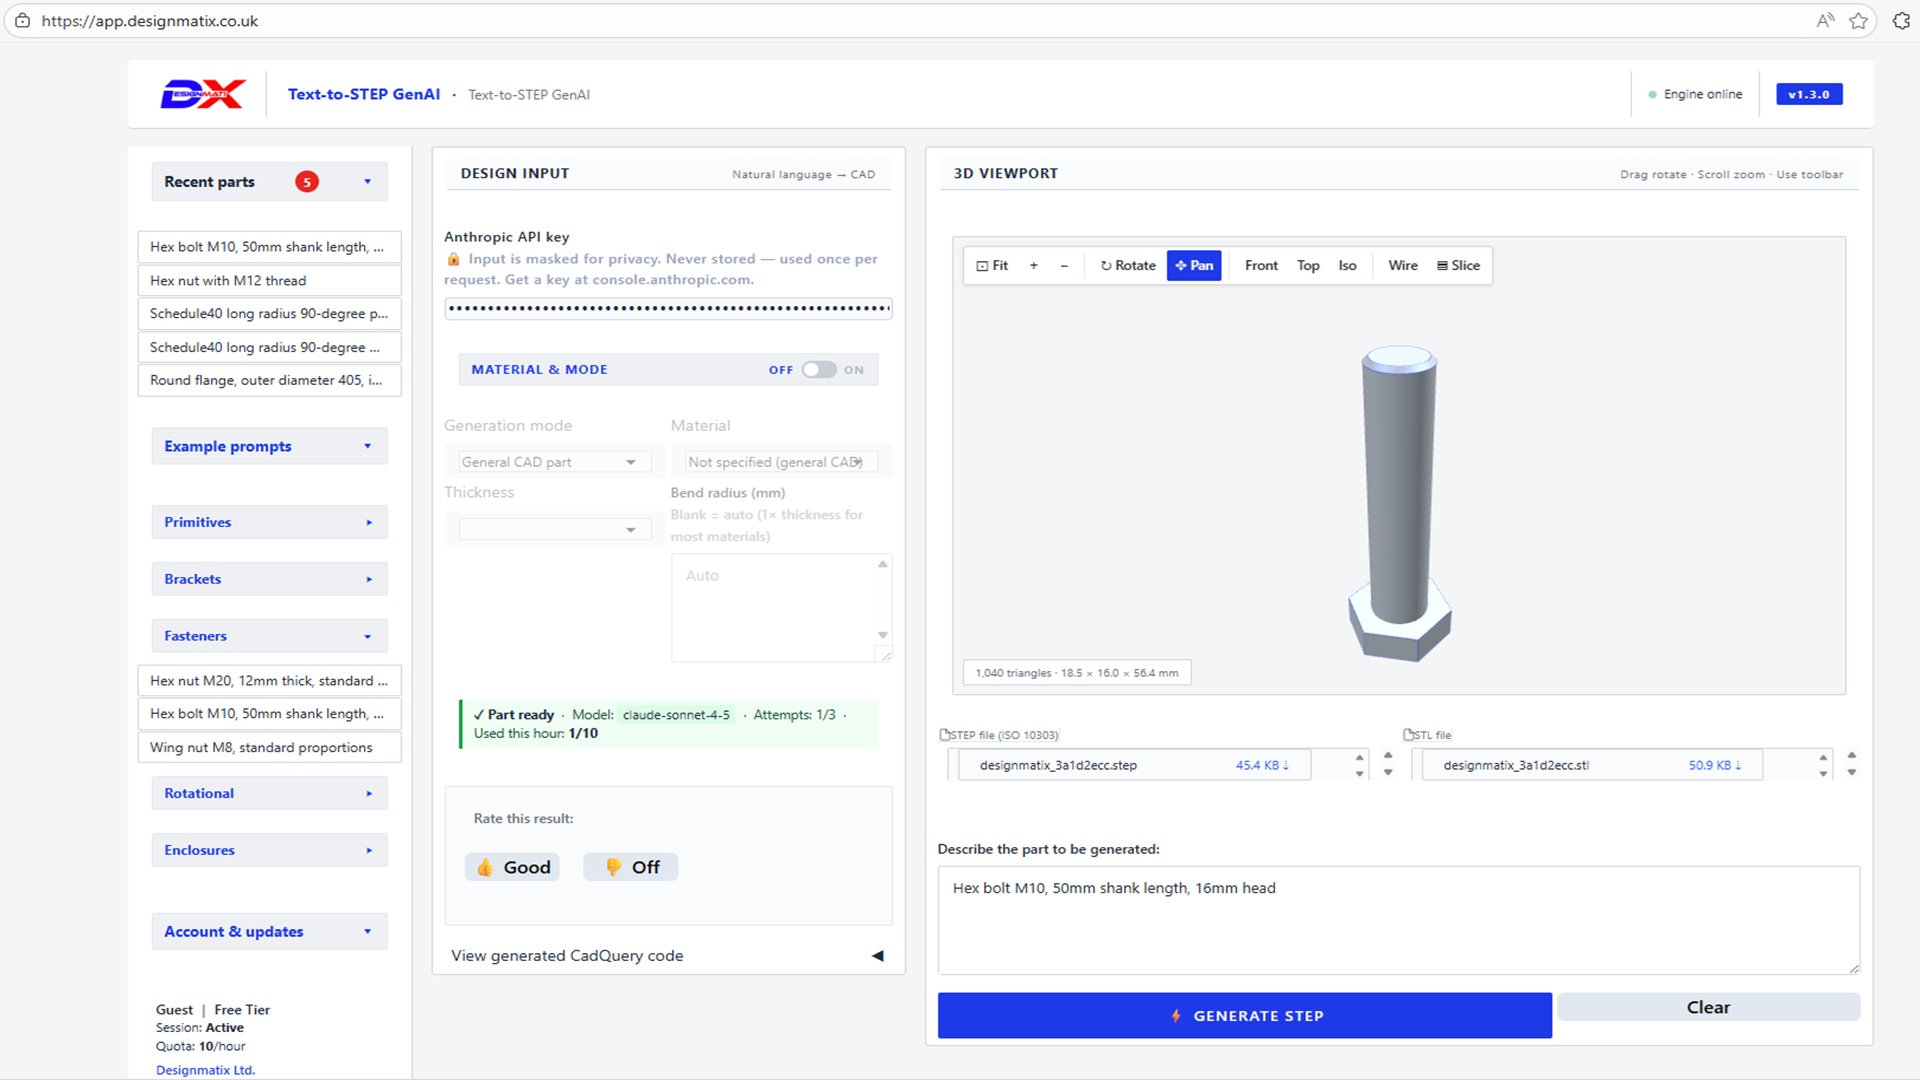Image resolution: width=1920 pixels, height=1080 pixels.
Task: Select the Rotate tool in viewport toolbar
Action: coord(1128,265)
